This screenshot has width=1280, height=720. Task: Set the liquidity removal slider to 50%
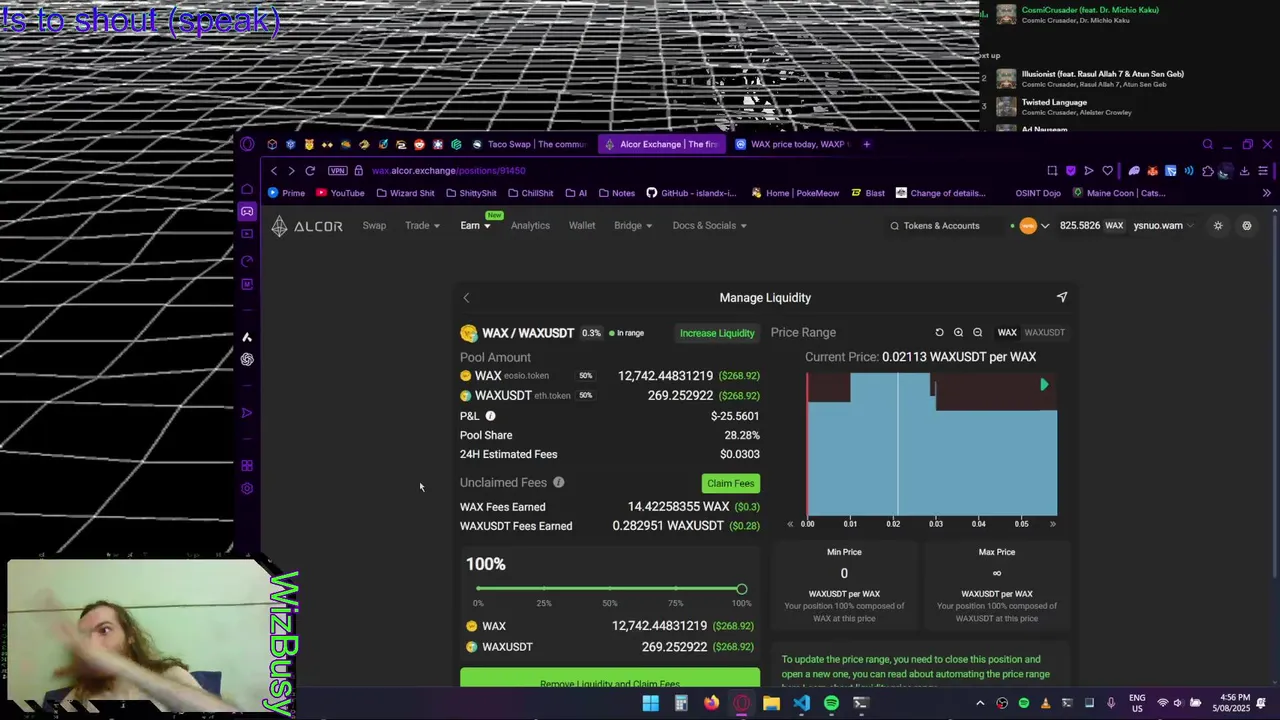(609, 590)
